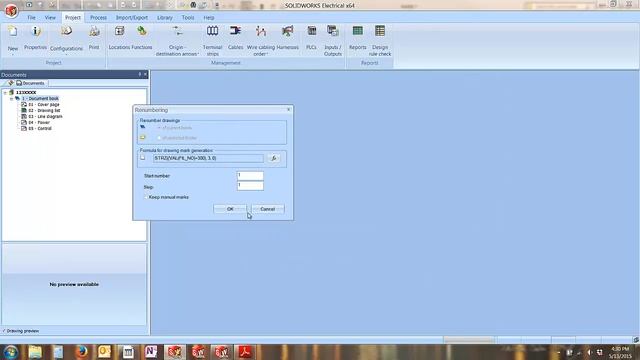The width and height of the screenshot is (640, 360).
Task: Click the taskbar clock
Action: (620, 353)
